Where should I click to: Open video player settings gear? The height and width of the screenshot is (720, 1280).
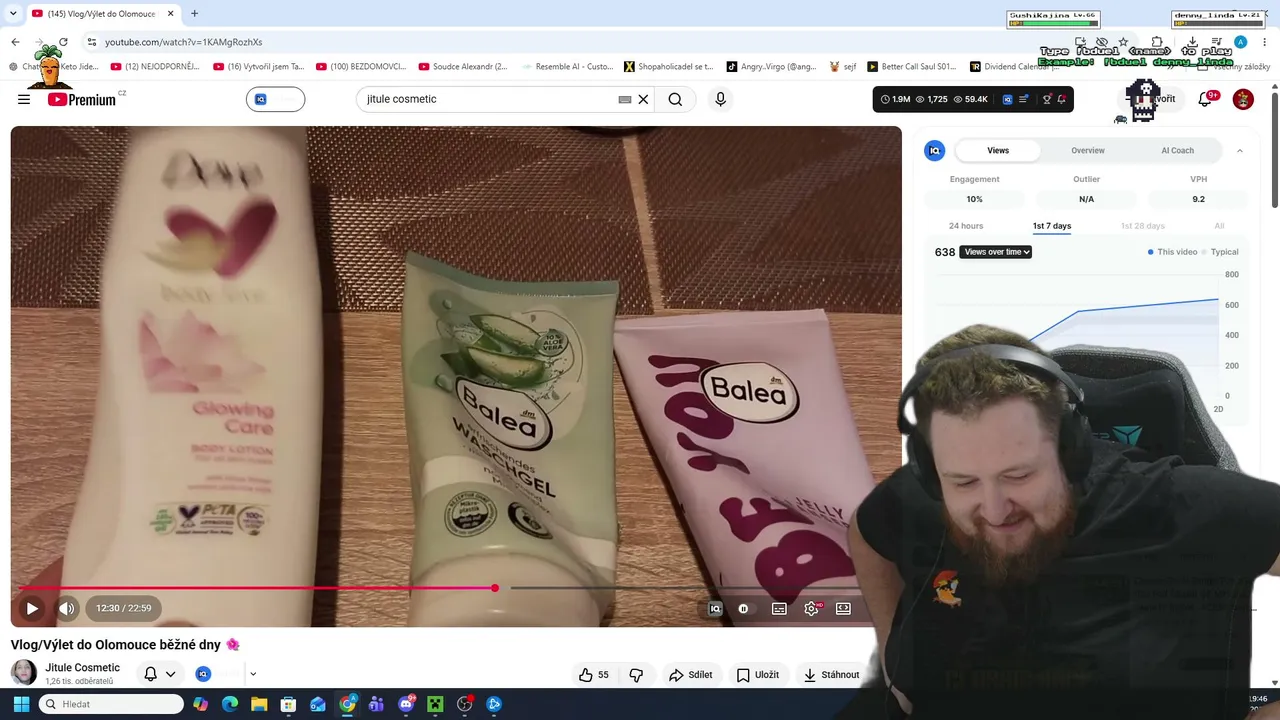click(811, 608)
